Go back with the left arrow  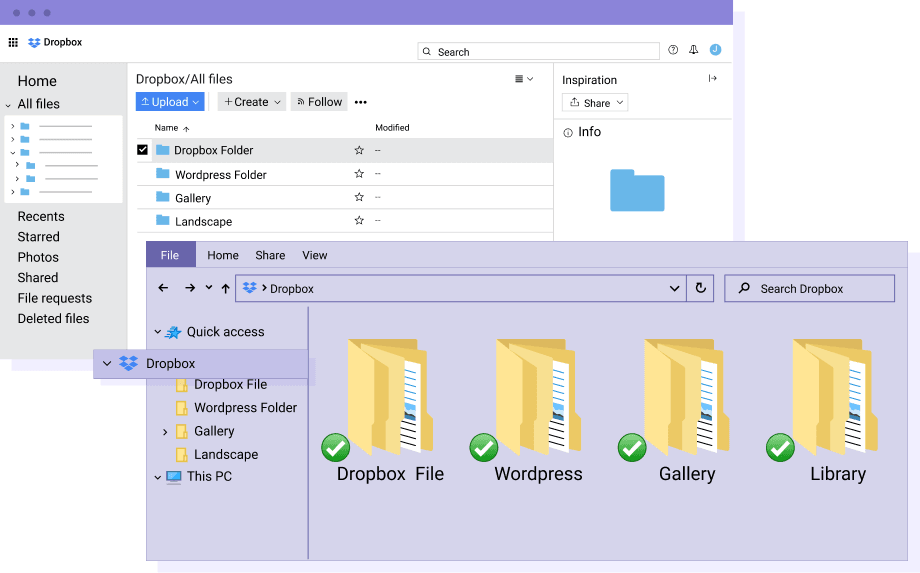click(163, 288)
